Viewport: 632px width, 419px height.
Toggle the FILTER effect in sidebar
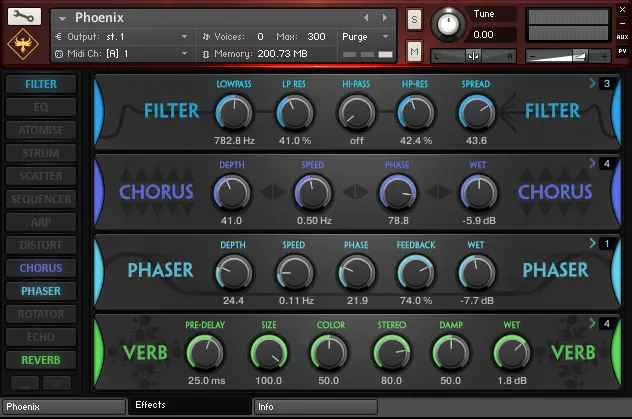[x=41, y=84]
